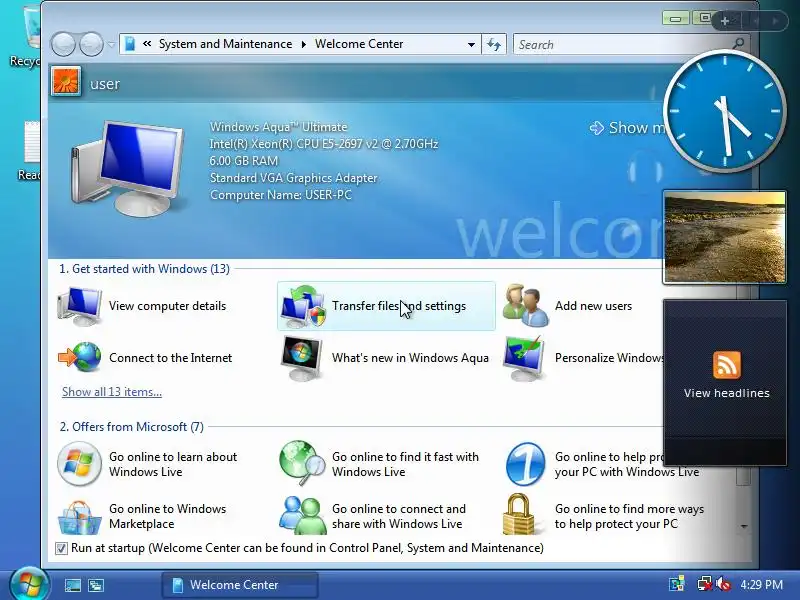This screenshot has height=600, width=800.
Task: Click the search magnifier icon
Action: point(738,44)
